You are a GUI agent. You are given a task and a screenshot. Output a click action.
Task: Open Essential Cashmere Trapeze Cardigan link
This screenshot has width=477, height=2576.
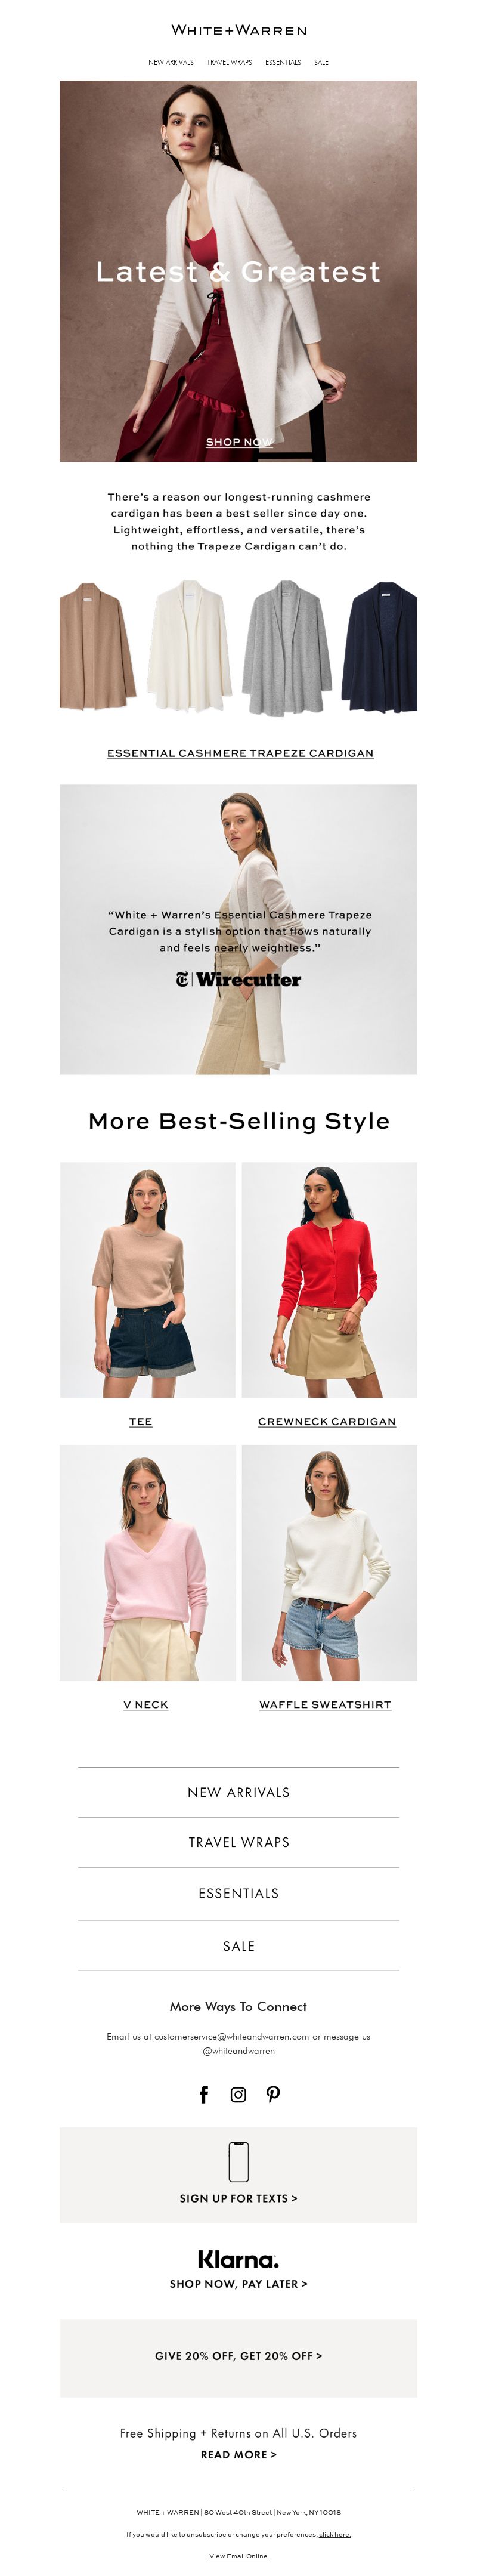click(x=240, y=753)
